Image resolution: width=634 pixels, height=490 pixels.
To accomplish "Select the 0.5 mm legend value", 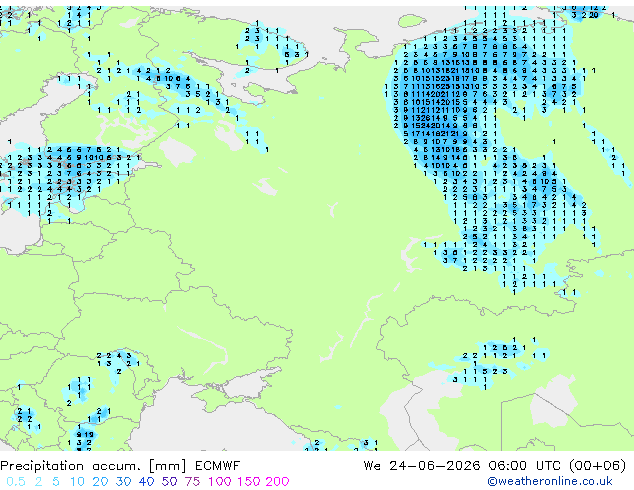I will tap(16, 482).
